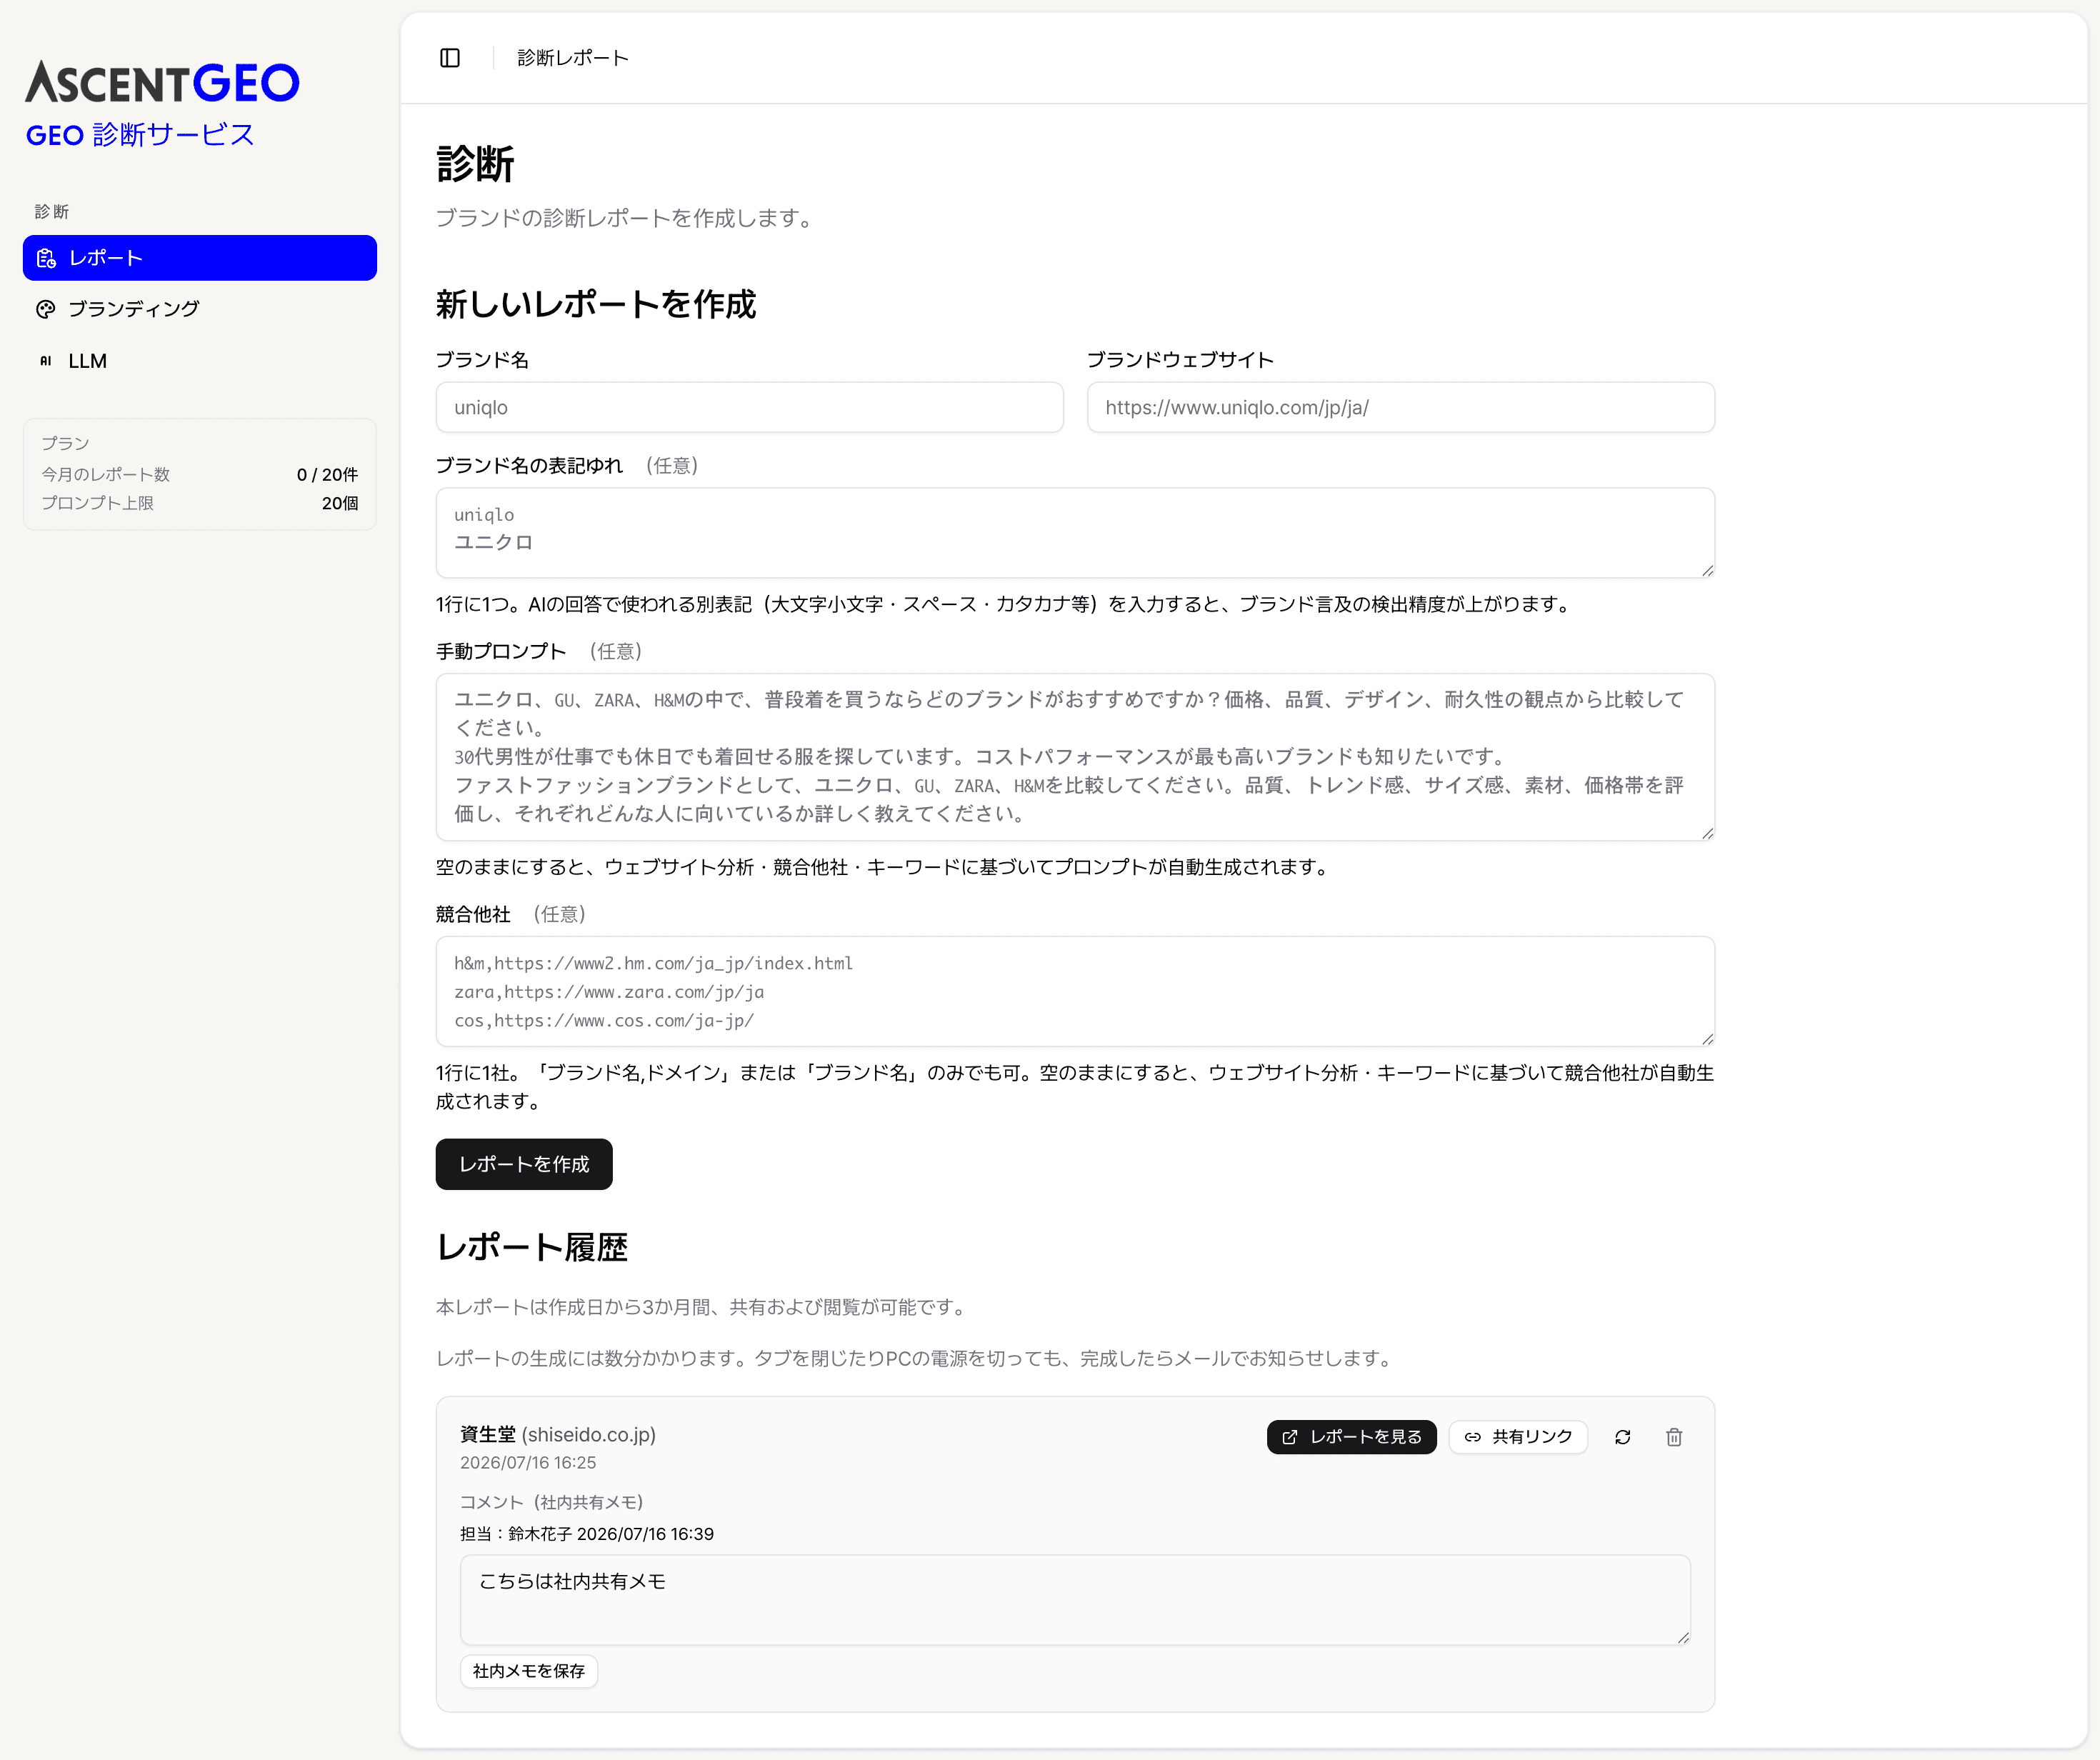2100x1760 pixels.
Task: Click the 資生堂 (shiseido.co.jp) report title
Action: point(558,1434)
